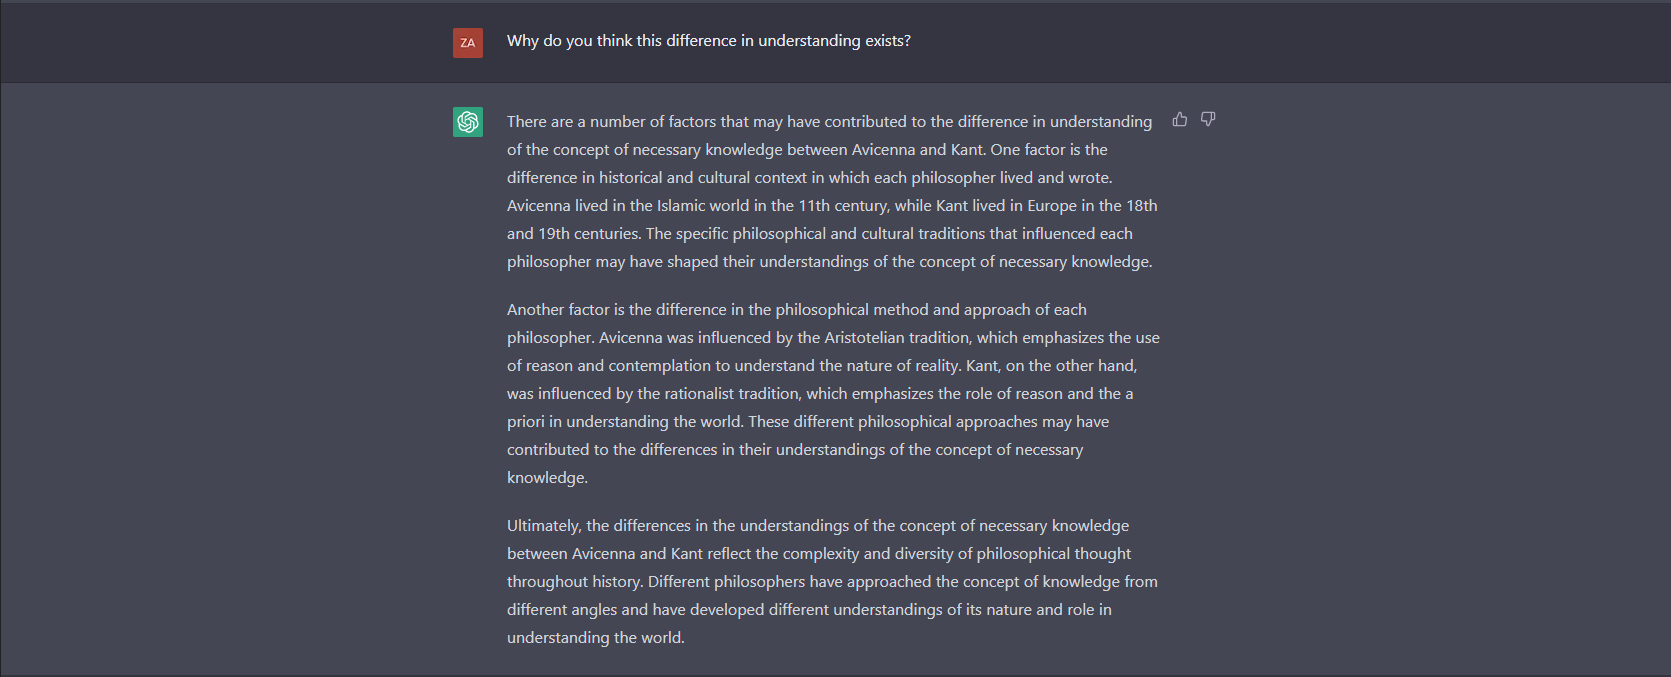This screenshot has height=677, width=1671.
Task: Click paragraph beginning 'Another factor is the difference'
Action: (x=833, y=393)
